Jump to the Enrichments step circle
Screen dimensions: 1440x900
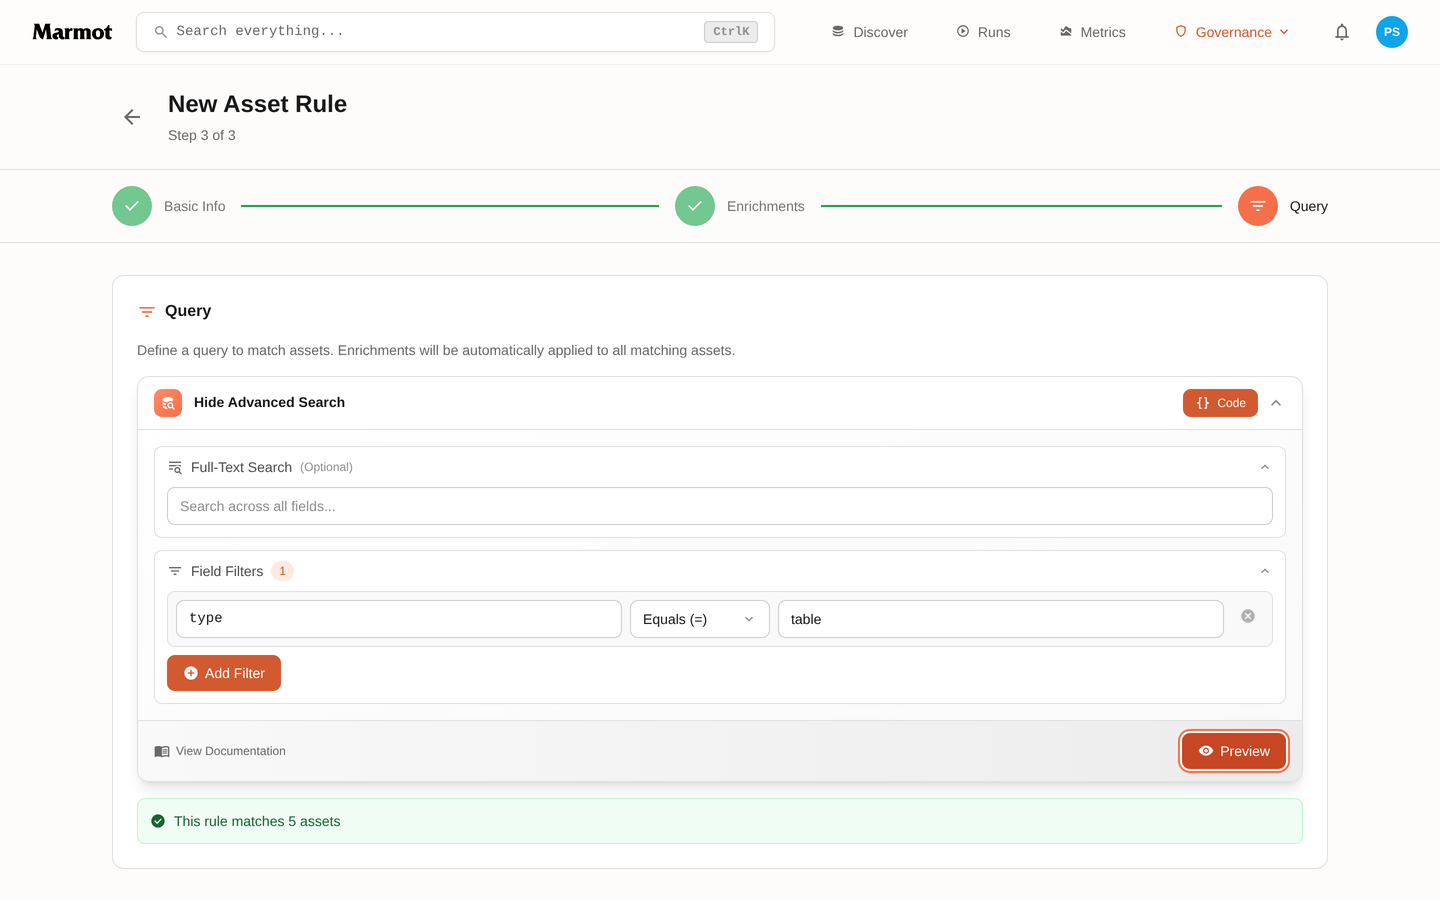(695, 206)
